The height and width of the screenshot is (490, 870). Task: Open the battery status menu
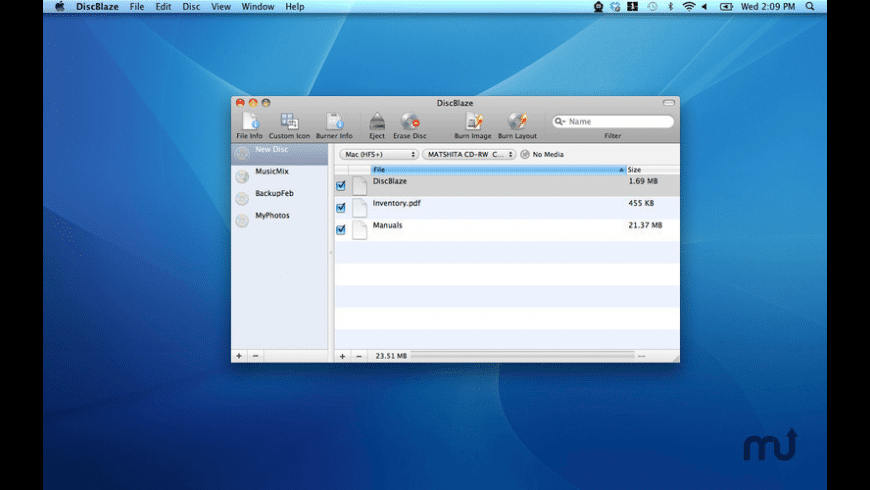tap(726, 7)
